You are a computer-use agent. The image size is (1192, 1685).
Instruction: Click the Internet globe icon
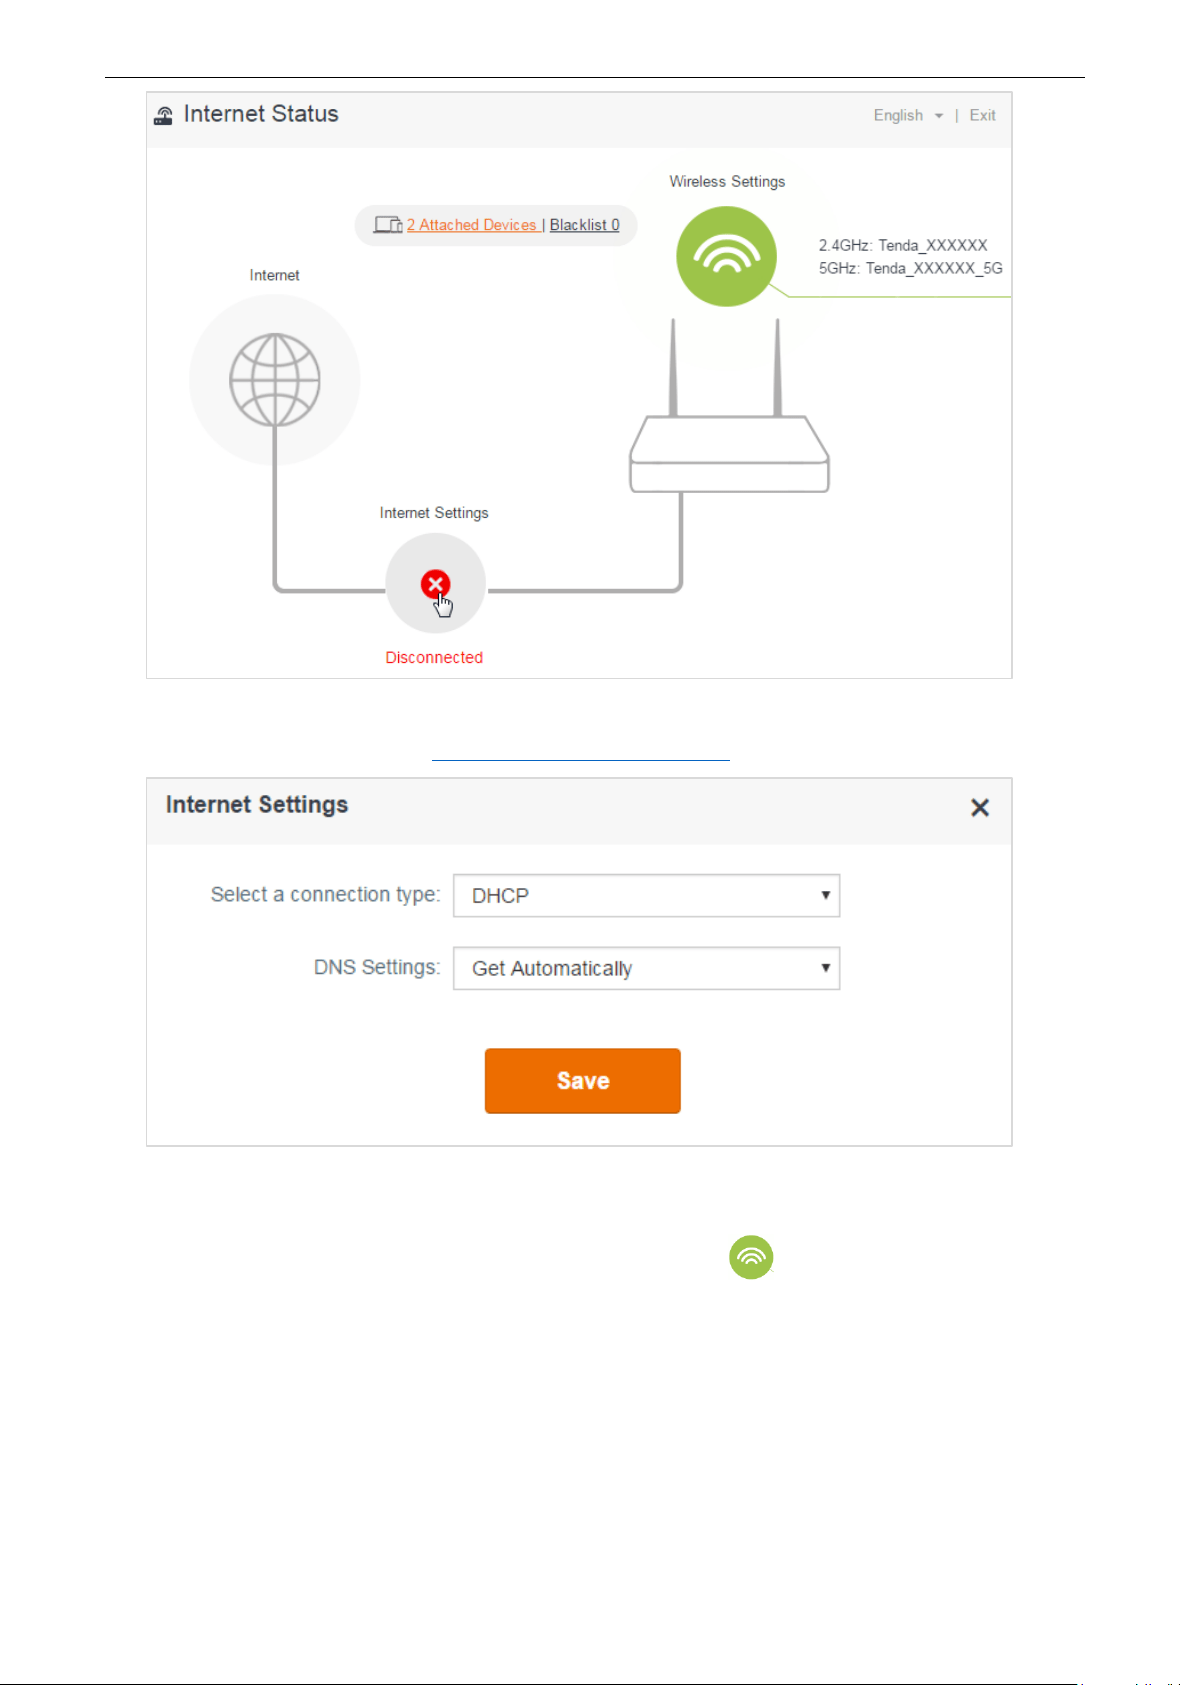(x=275, y=380)
